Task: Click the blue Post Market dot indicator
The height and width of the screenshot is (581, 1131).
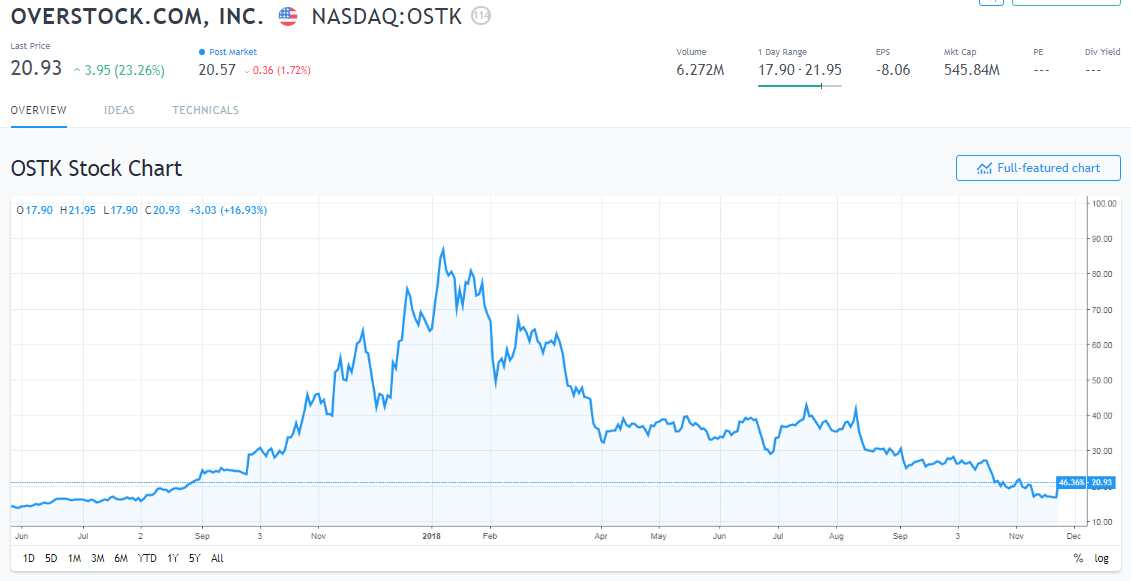Action: (x=202, y=52)
